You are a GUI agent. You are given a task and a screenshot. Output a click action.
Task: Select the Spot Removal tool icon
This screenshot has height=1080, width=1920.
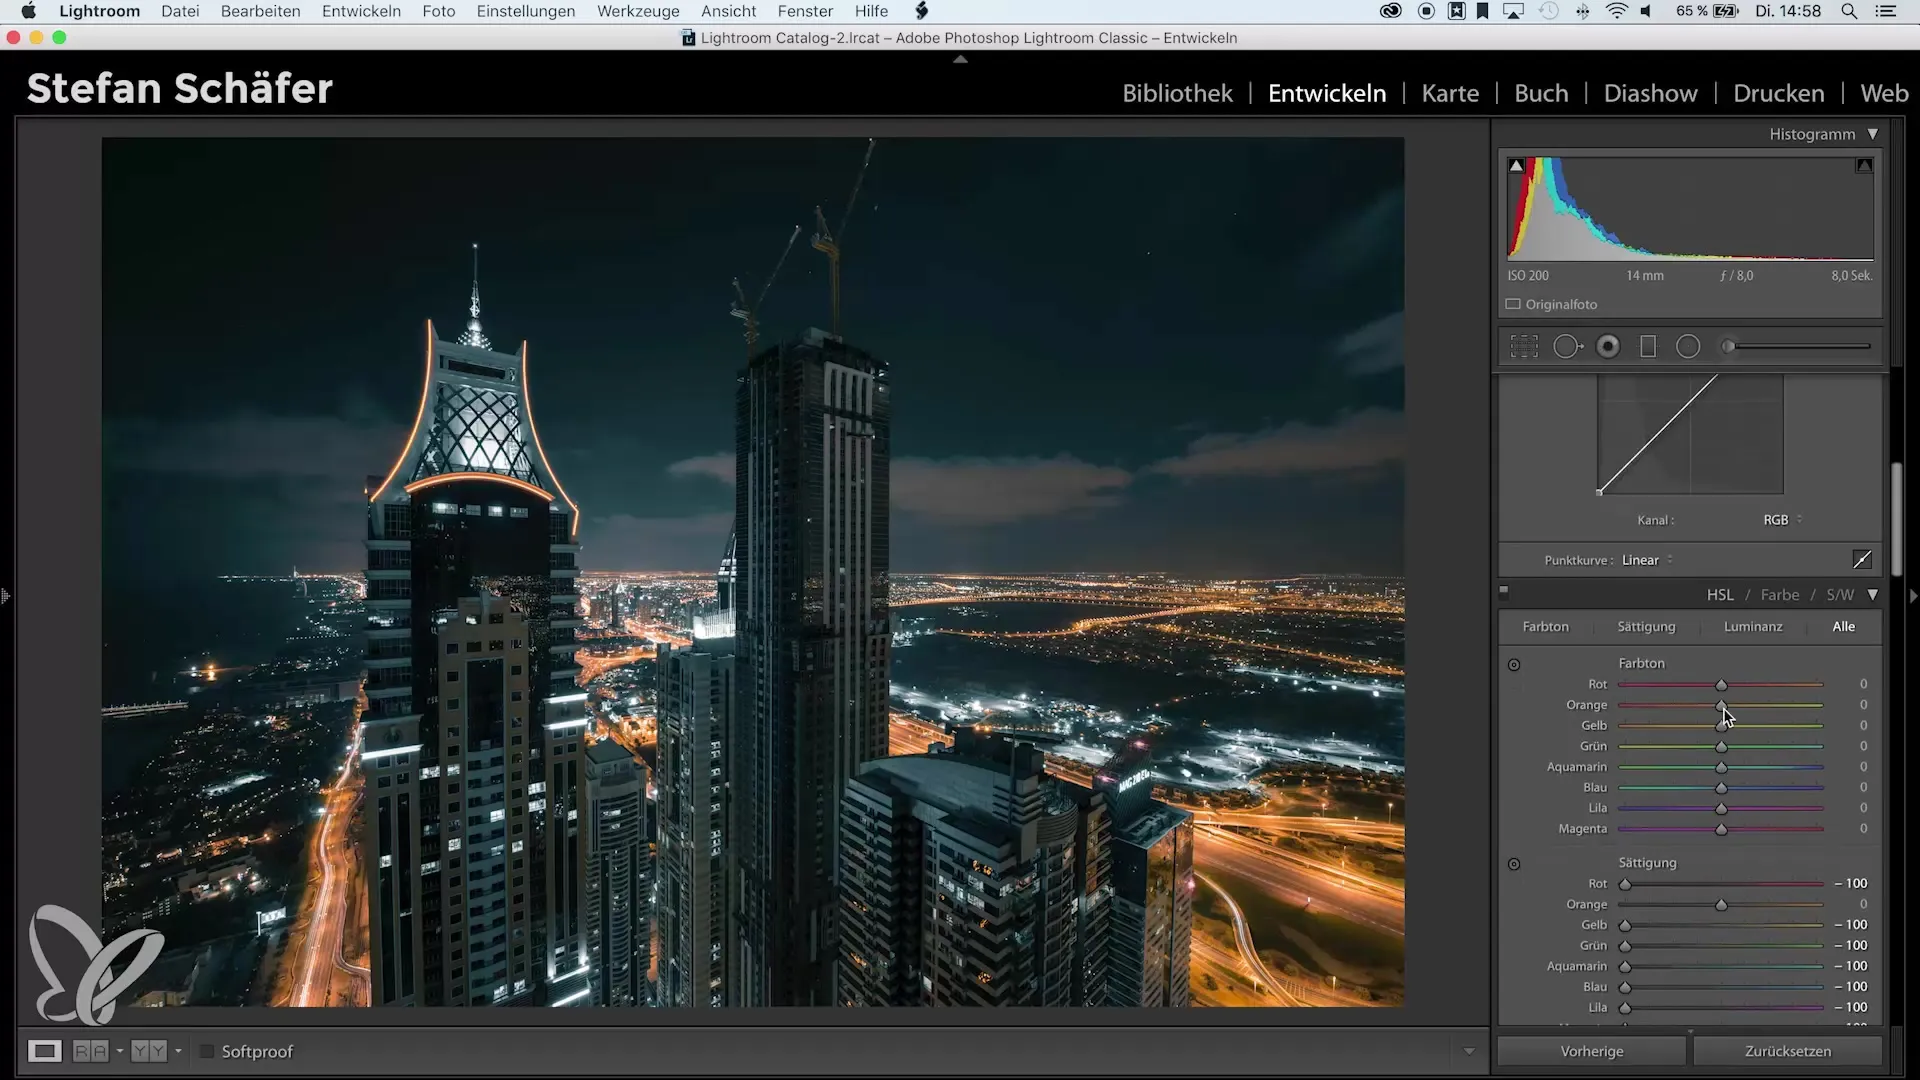click(x=1567, y=347)
